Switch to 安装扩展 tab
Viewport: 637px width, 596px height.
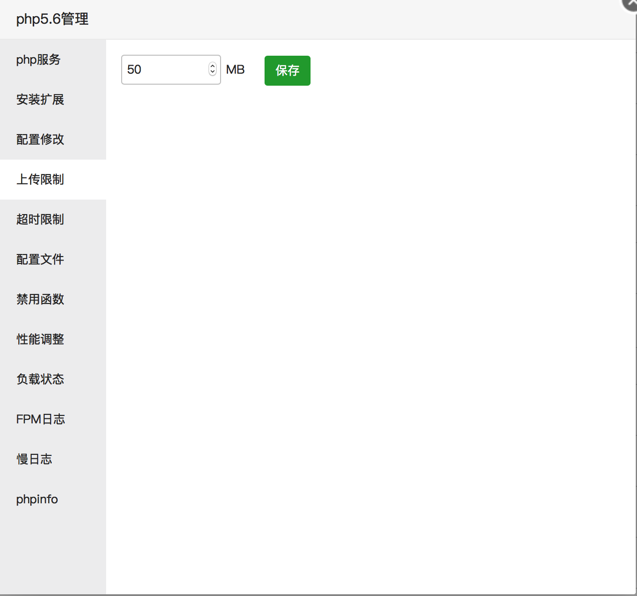coord(53,100)
